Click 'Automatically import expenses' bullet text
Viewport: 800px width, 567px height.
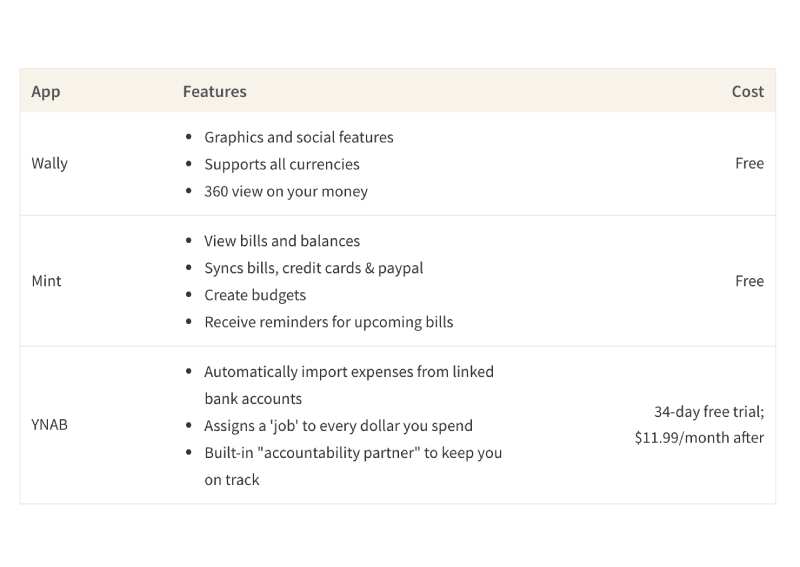(x=348, y=372)
